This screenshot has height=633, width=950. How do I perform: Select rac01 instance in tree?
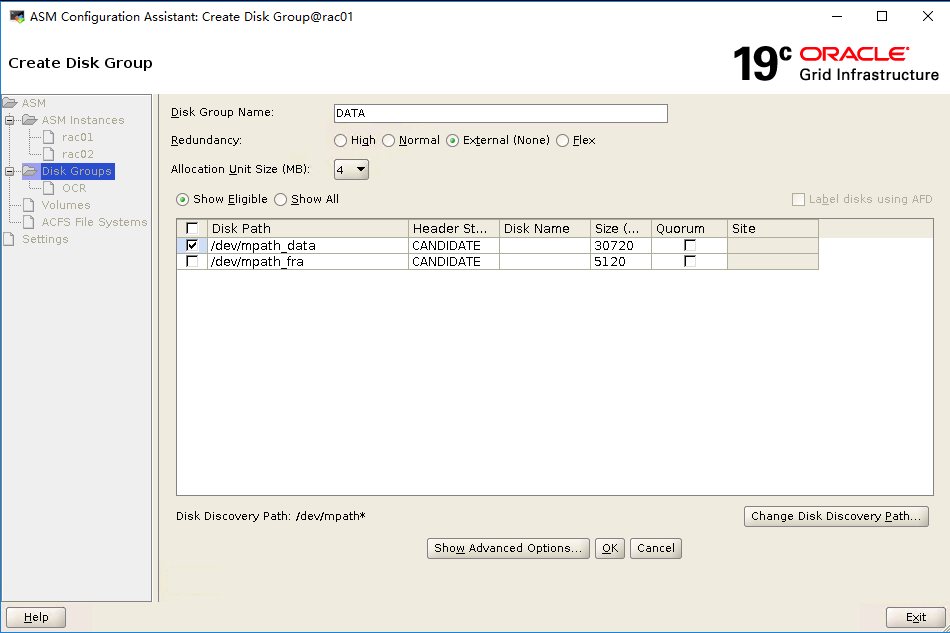pos(78,137)
